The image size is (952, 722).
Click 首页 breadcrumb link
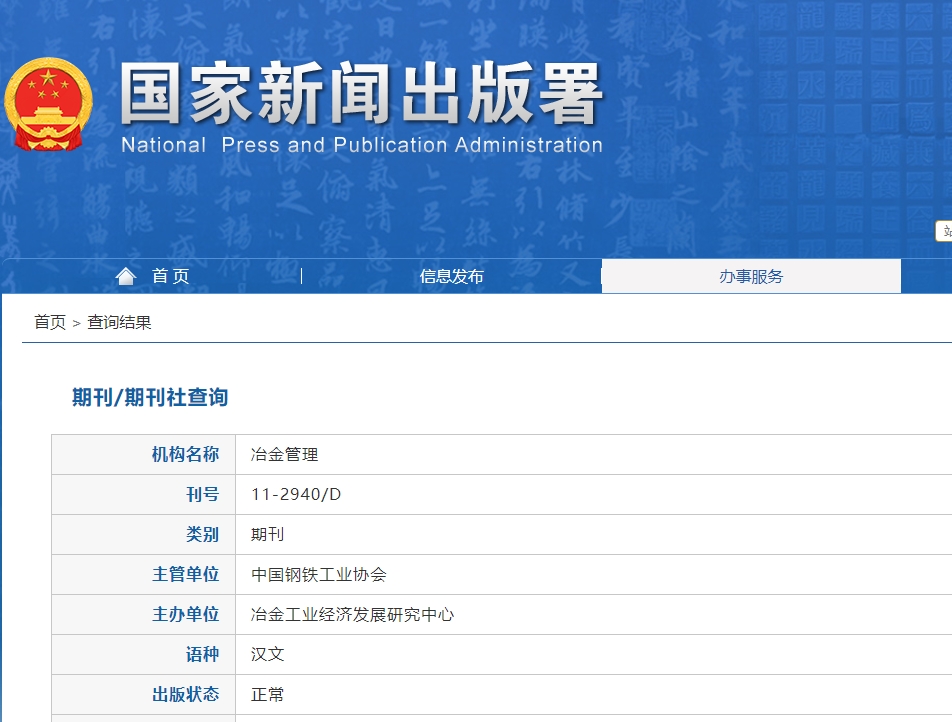(x=50, y=322)
